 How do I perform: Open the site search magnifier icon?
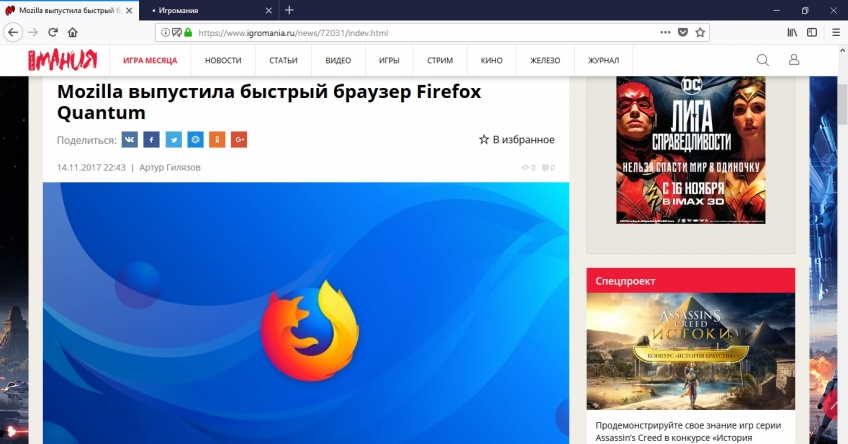(763, 60)
